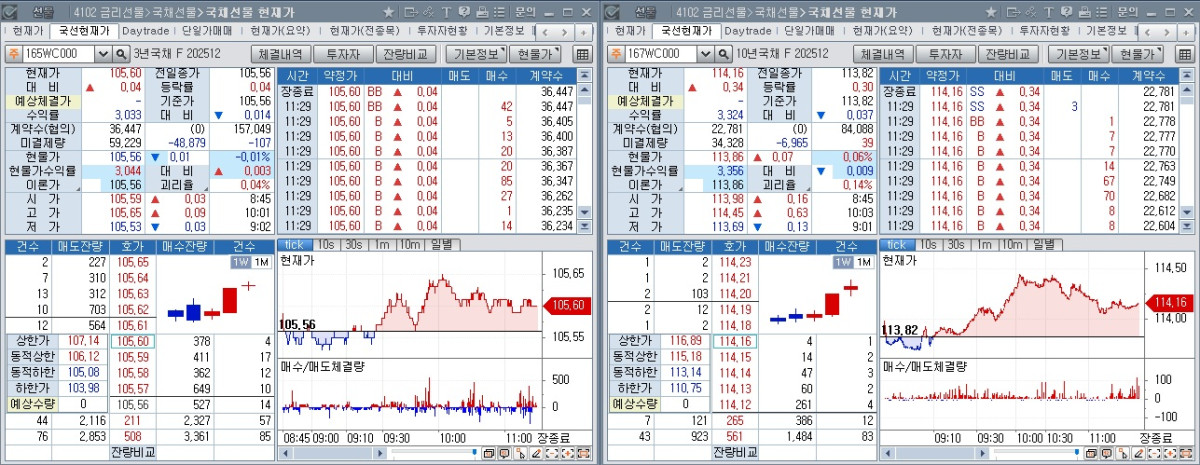
Task: Click the list icon next to 문의 in the 3년국채 window
Action: click(499, 12)
